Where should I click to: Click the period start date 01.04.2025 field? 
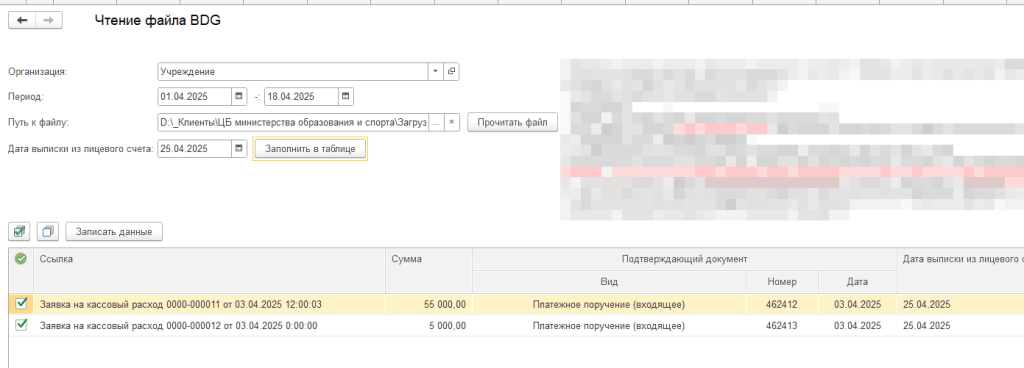pos(194,97)
